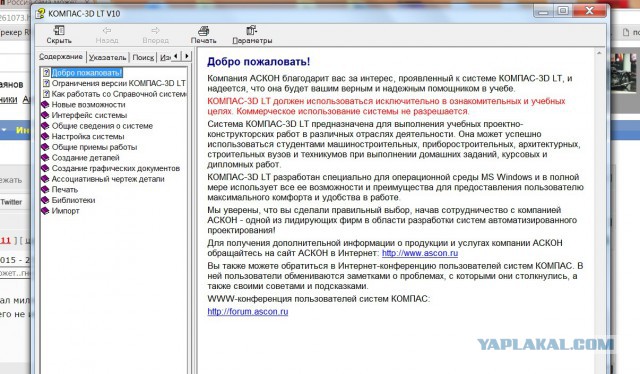
Task: Select the Общие приемы работы section
Action: pos(94,147)
